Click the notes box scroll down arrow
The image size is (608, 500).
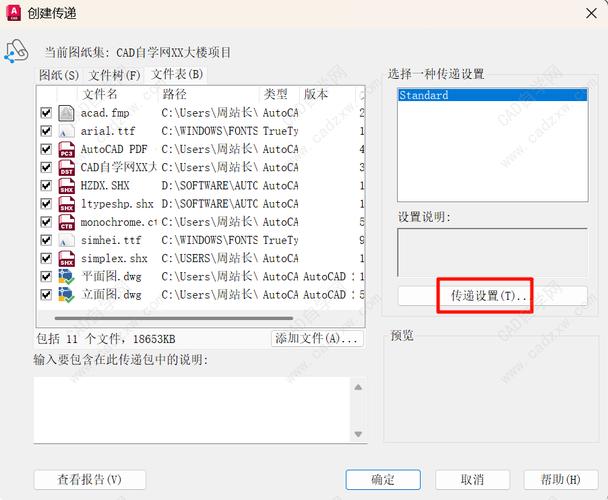coord(358,434)
